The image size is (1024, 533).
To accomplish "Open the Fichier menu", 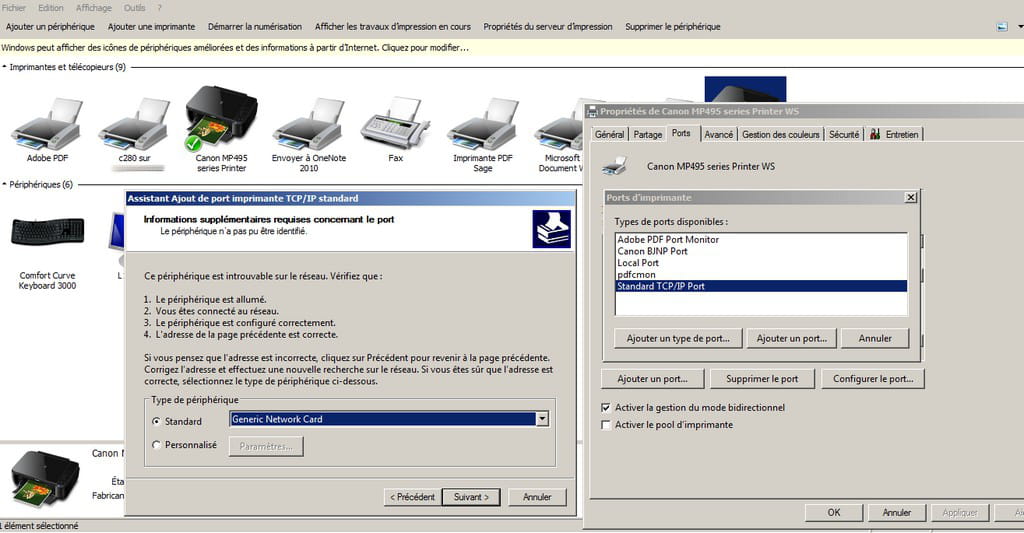I will click(x=14, y=8).
